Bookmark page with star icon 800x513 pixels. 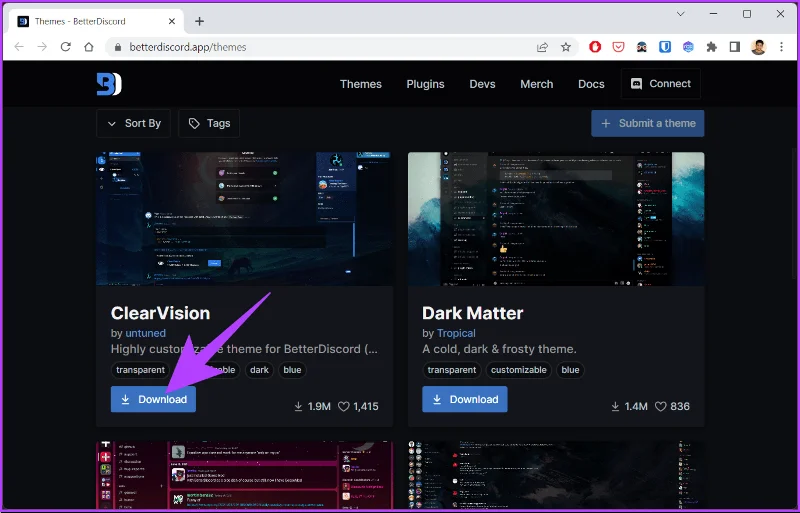(x=566, y=47)
